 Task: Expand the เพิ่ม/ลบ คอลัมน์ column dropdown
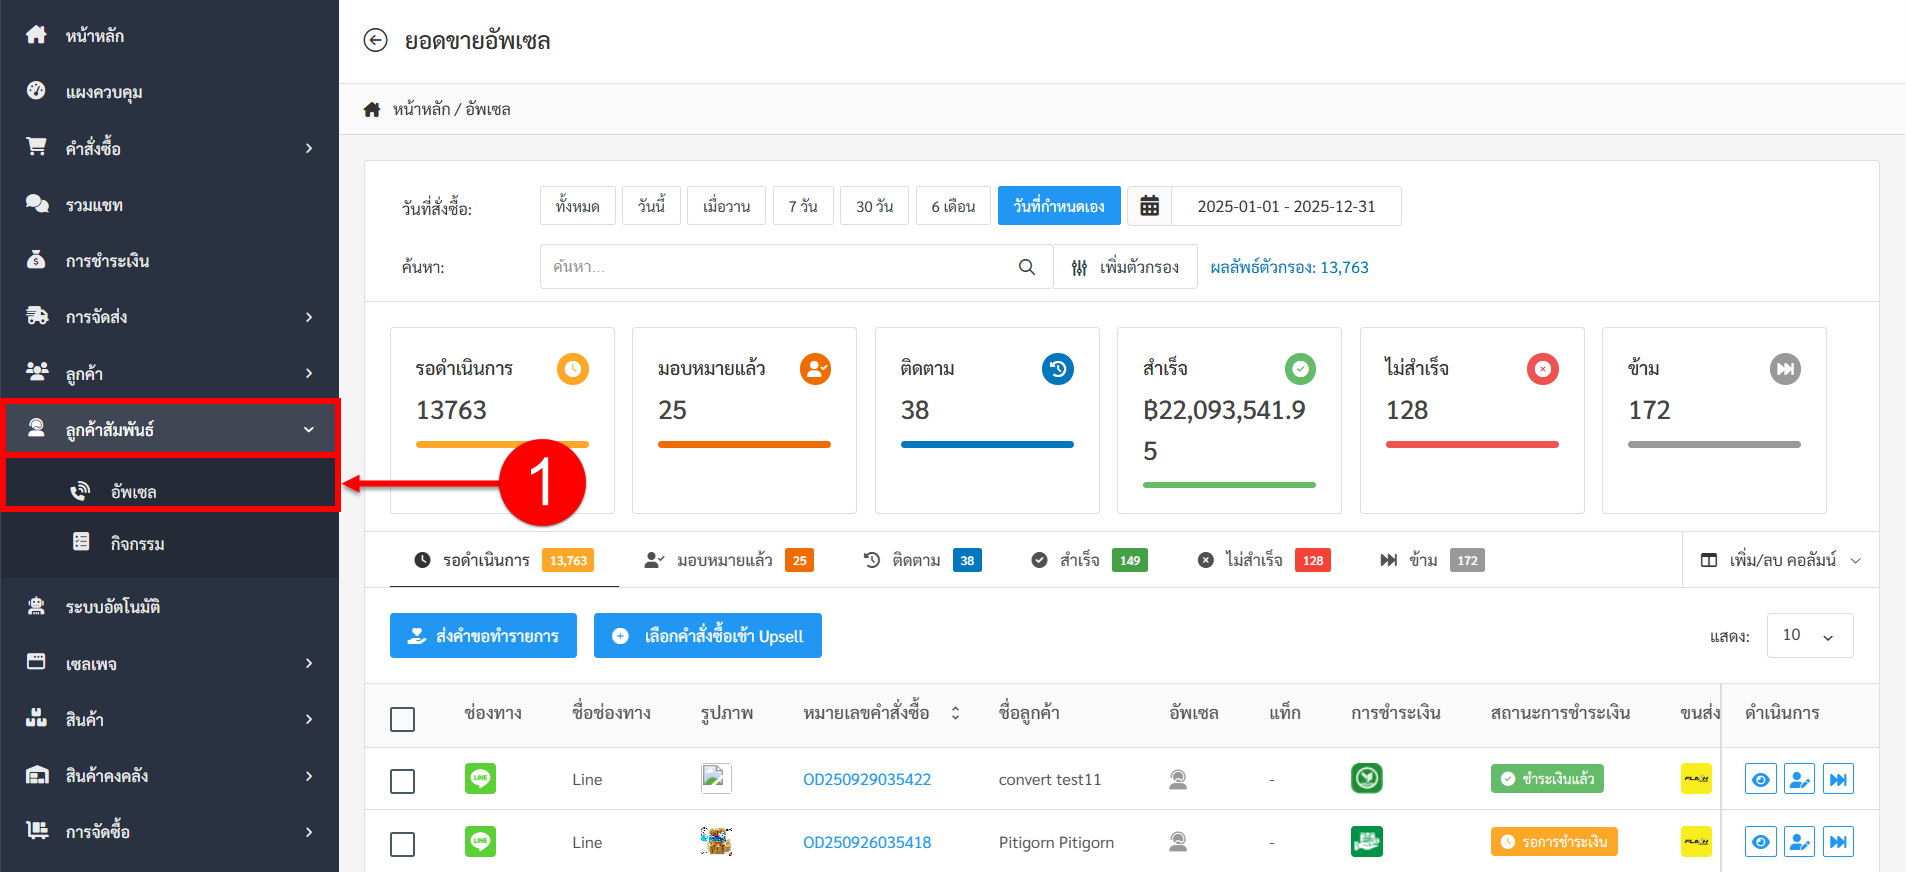(x=1781, y=560)
